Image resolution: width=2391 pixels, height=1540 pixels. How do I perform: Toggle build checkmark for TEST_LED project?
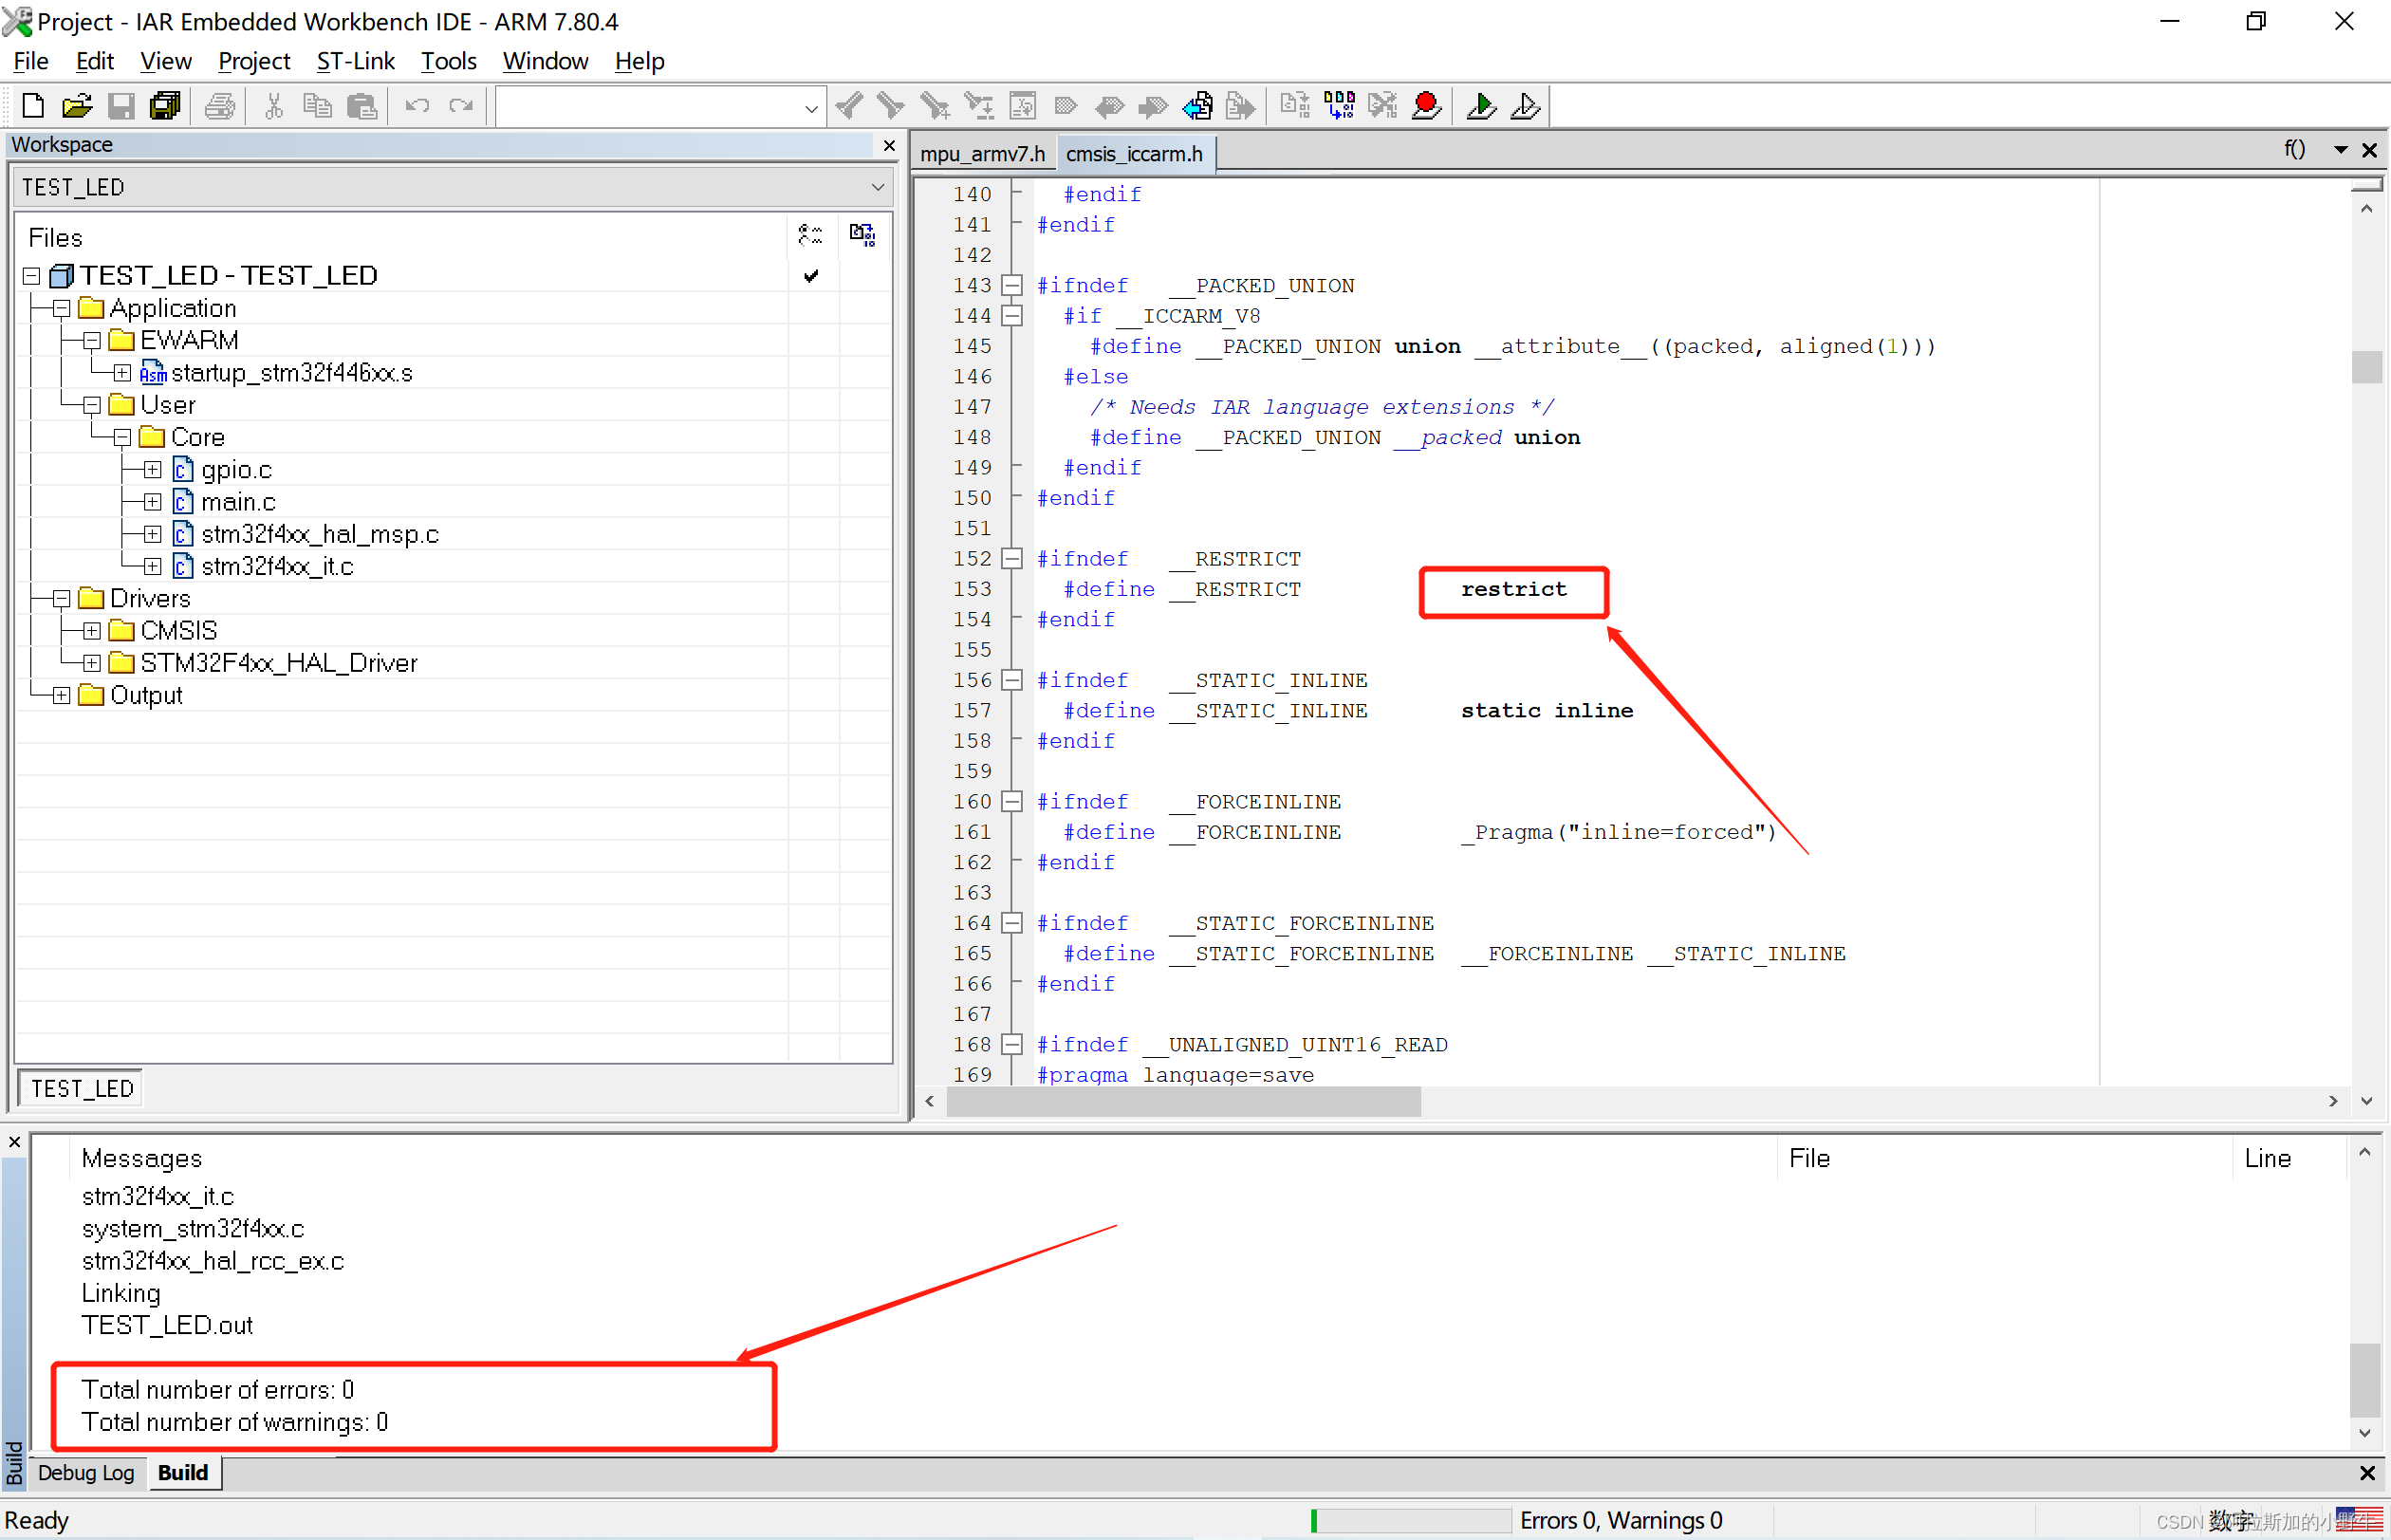[811, 276]
